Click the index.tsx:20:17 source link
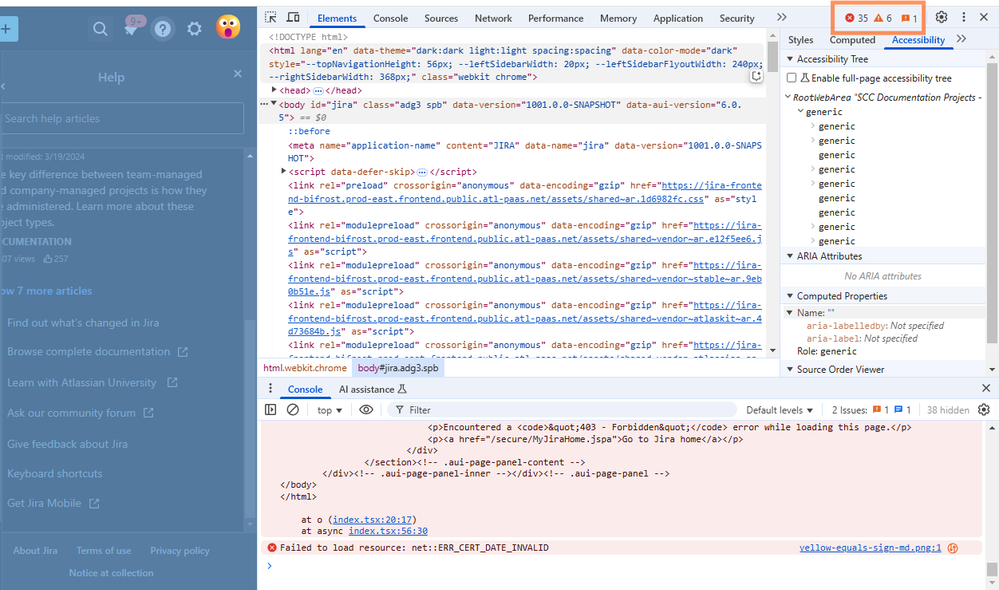Viewport: 999px width, 590px height. (x=373, y=519)
